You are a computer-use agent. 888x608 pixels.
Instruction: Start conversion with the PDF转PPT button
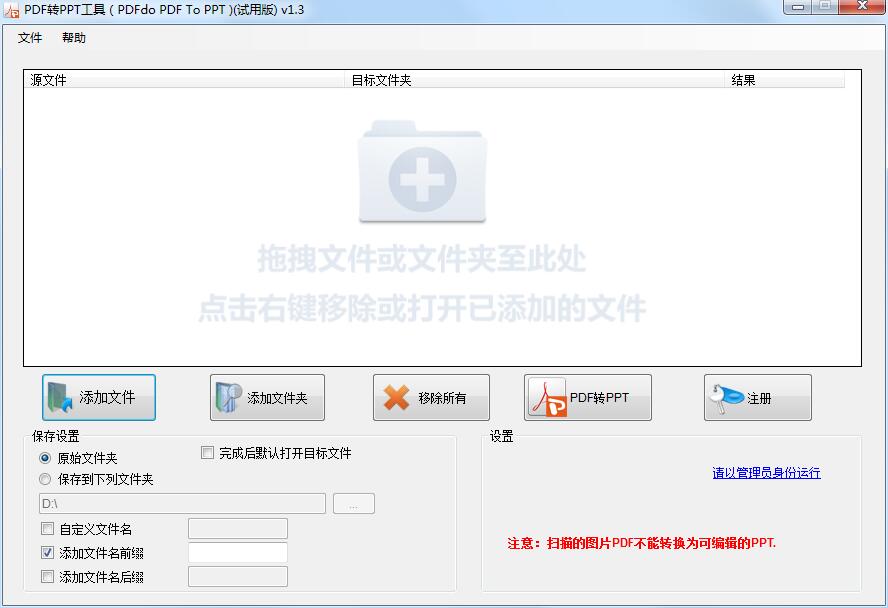[588, 397]
